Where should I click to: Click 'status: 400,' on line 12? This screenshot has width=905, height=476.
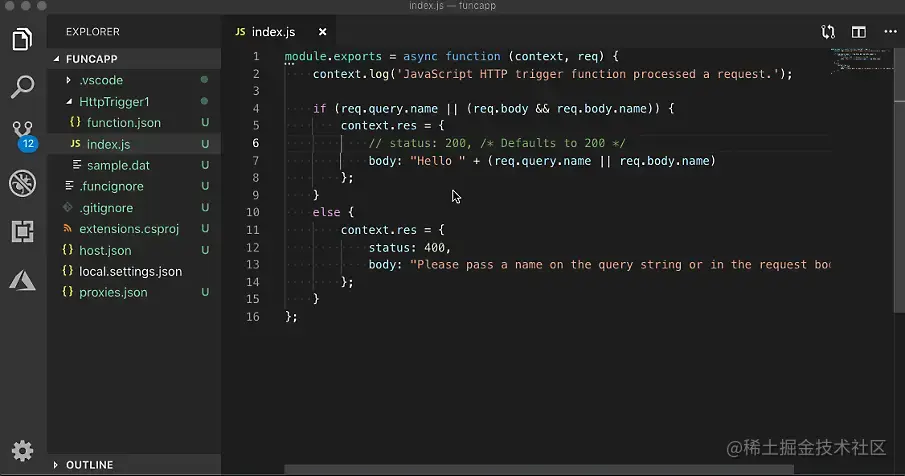pyautogui.click(x=410, y=248)
